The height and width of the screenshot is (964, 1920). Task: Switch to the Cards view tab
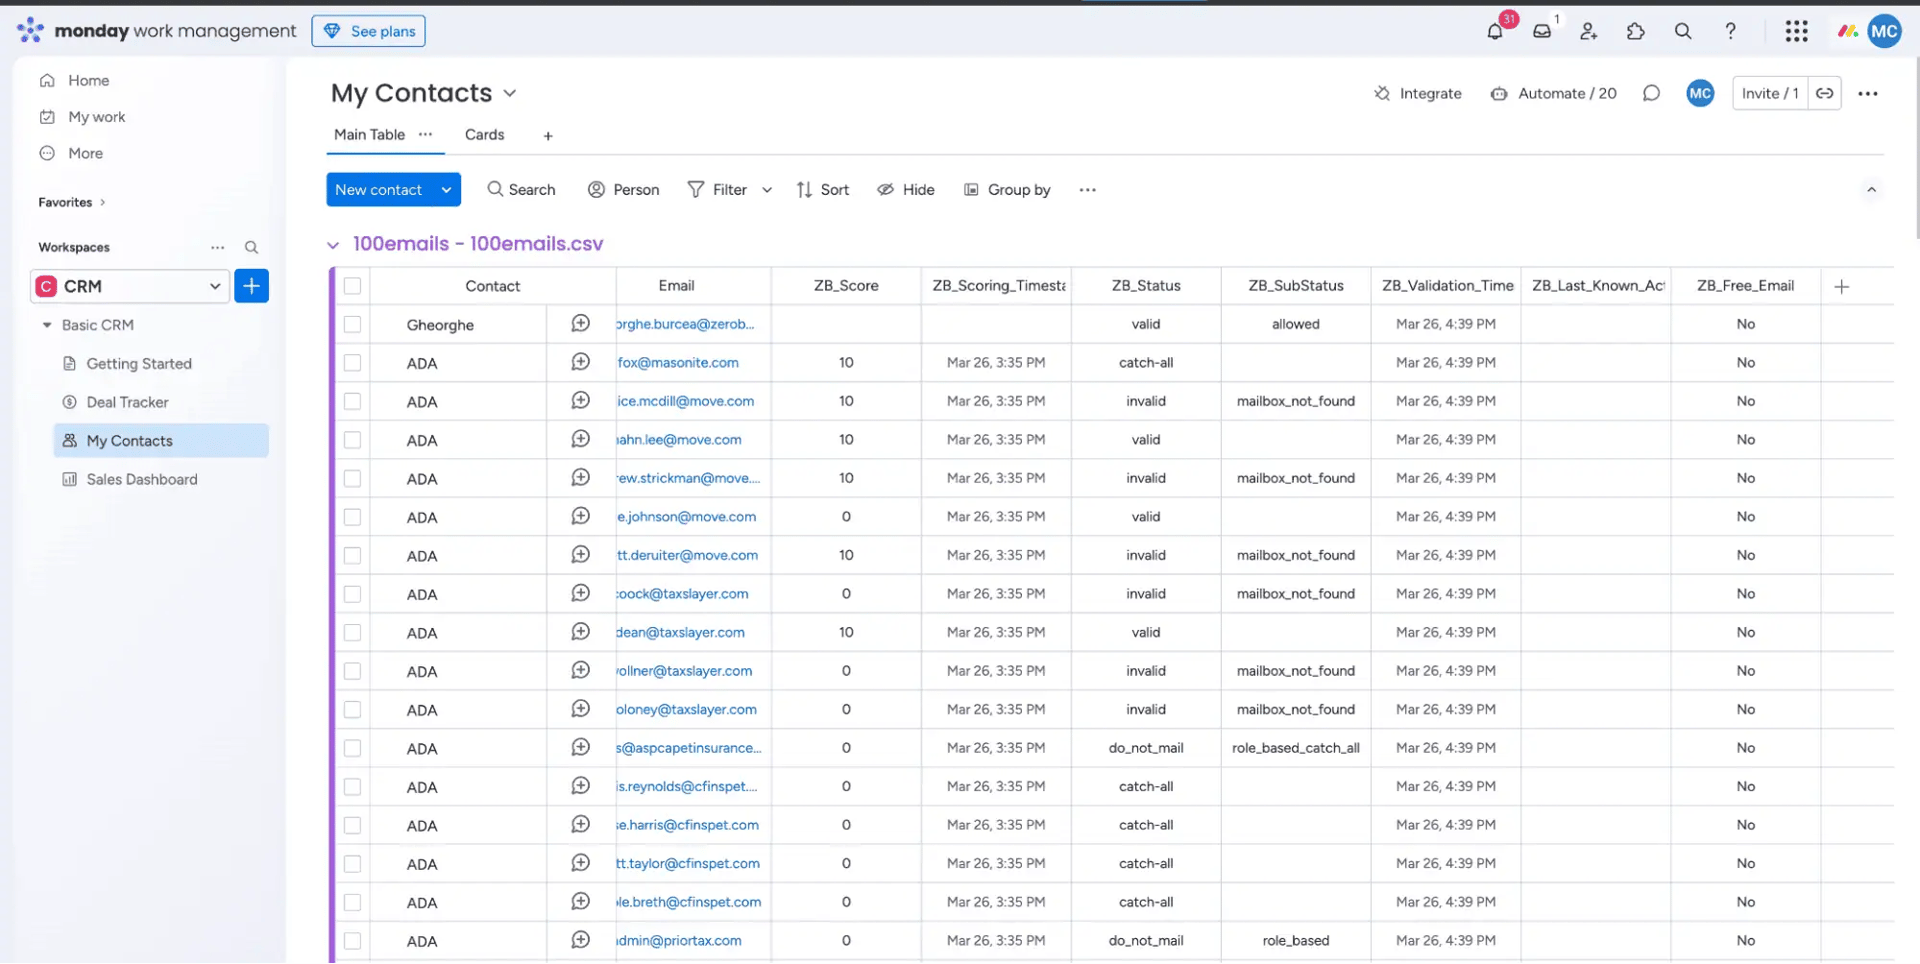click(x=484, y=134)
